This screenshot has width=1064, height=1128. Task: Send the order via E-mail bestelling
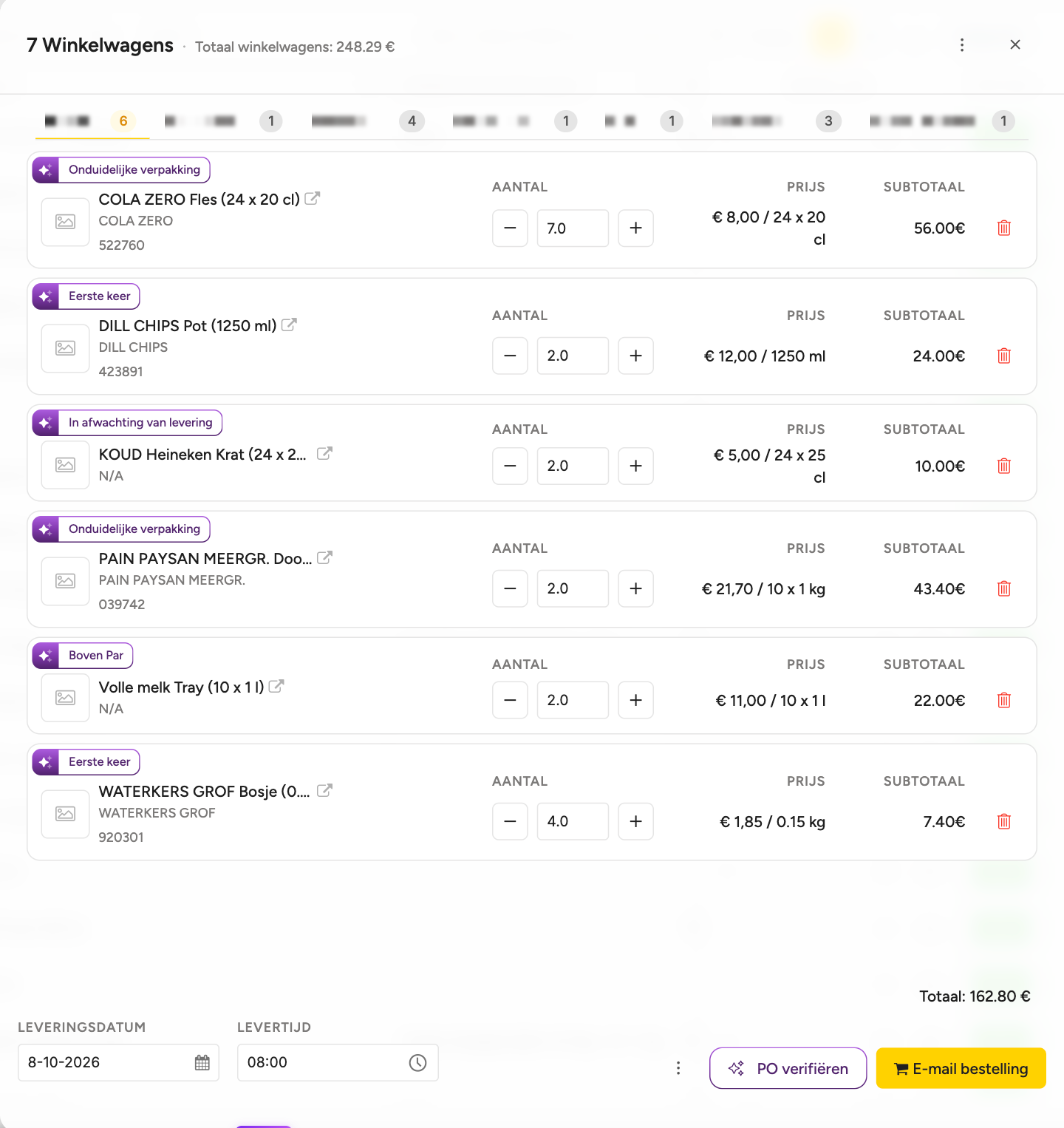click(x=960, y=1068)
